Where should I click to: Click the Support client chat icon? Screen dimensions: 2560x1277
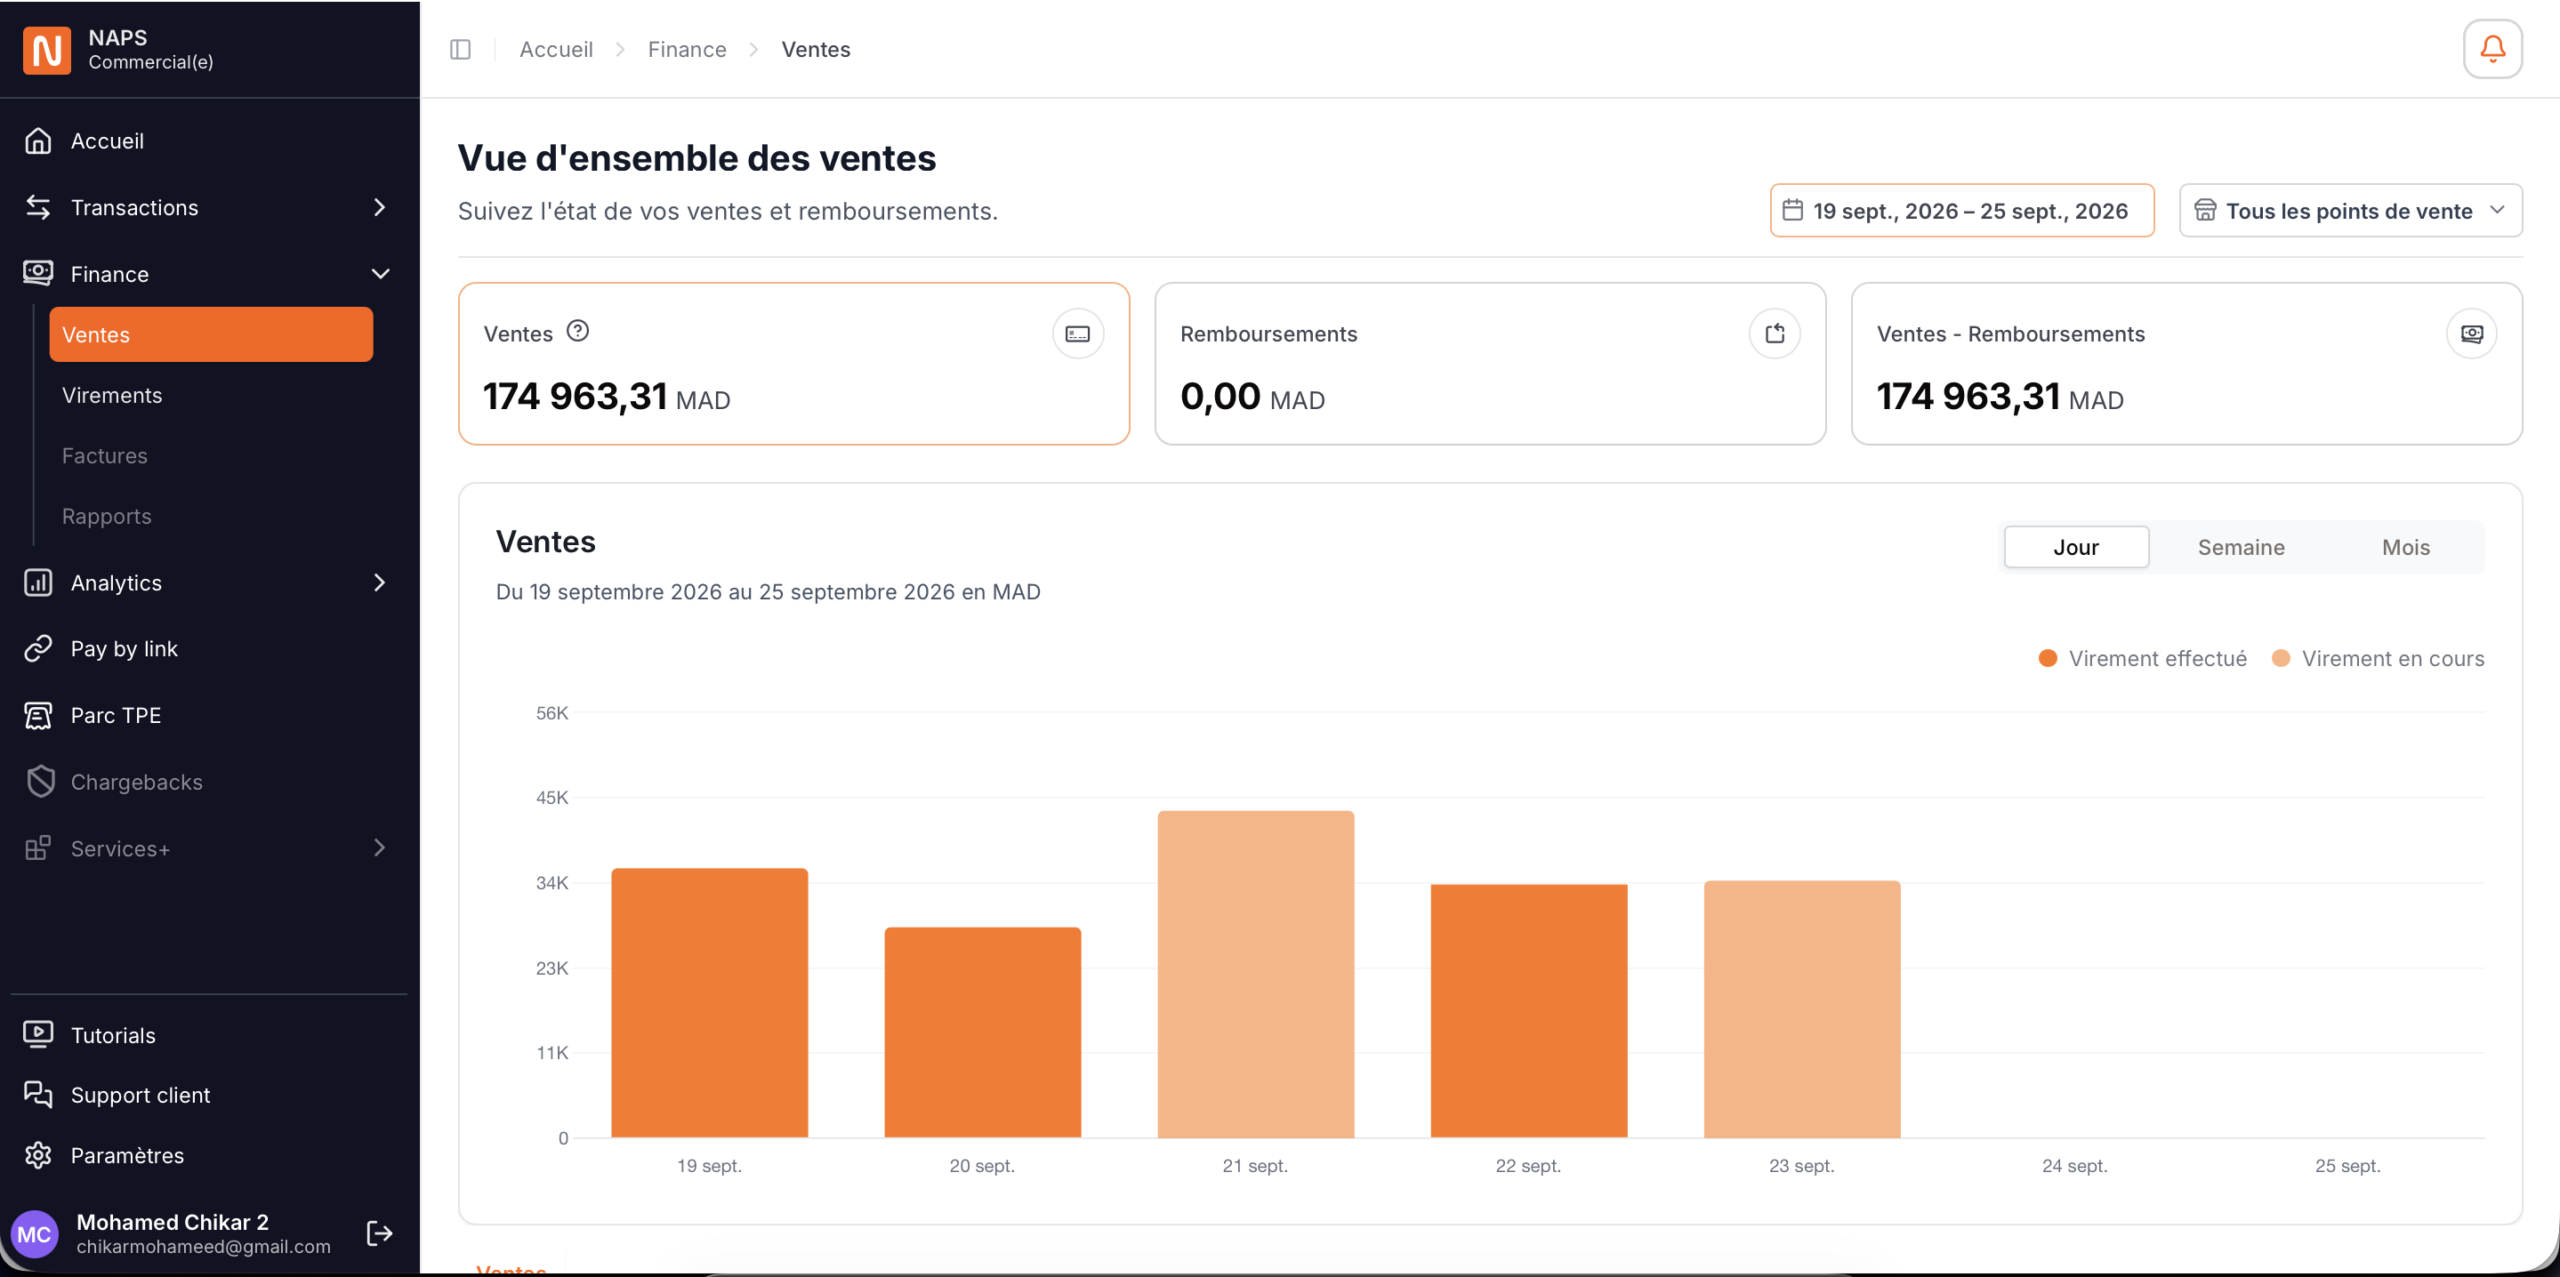38,1094
